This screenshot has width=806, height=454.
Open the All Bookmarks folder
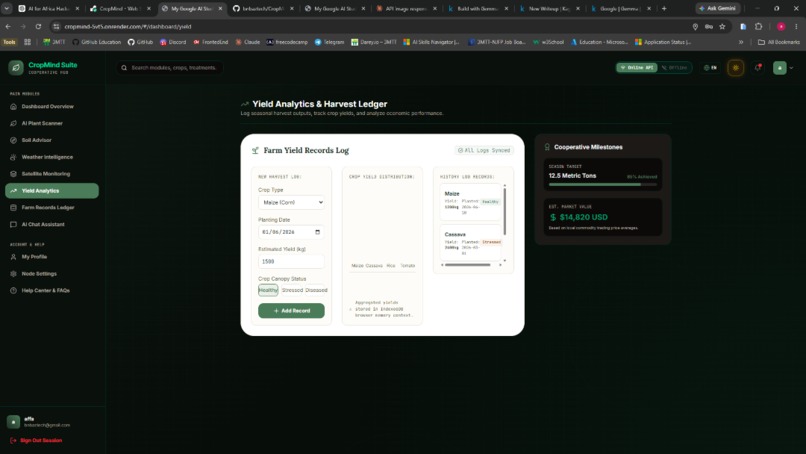pos(779,42)
